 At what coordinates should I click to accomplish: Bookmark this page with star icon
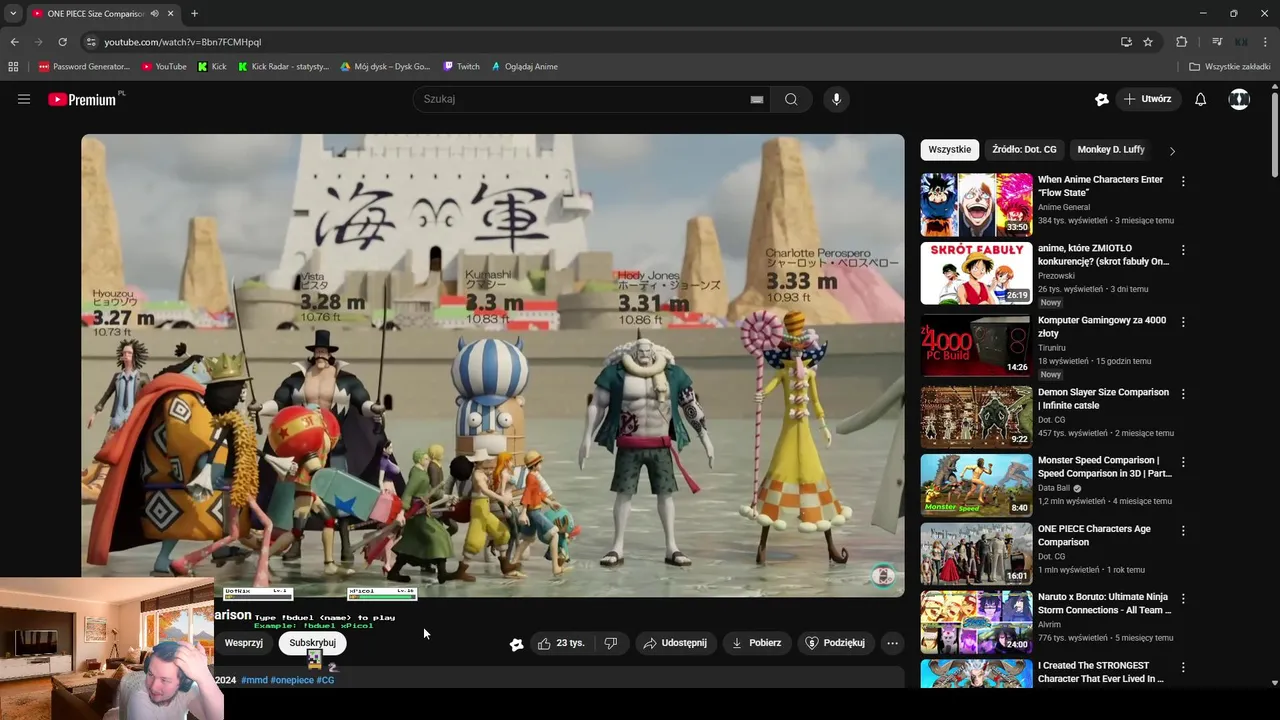tap(1148, 42)
